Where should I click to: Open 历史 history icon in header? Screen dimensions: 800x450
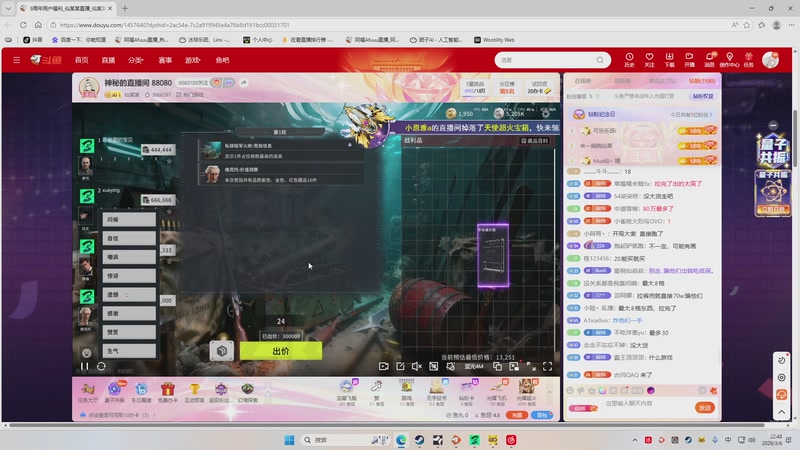pyautogui.click(x=629, y=60)
